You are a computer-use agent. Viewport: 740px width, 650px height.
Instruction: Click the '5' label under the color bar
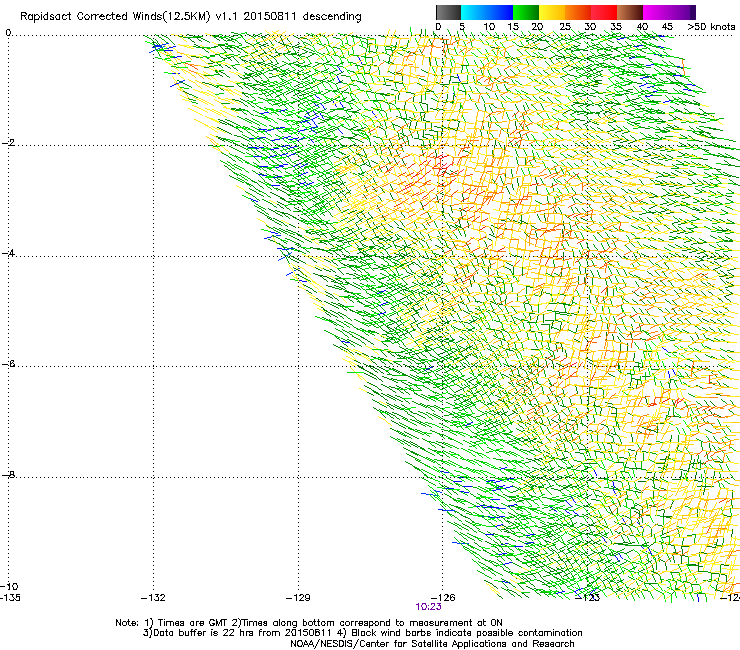462,27
